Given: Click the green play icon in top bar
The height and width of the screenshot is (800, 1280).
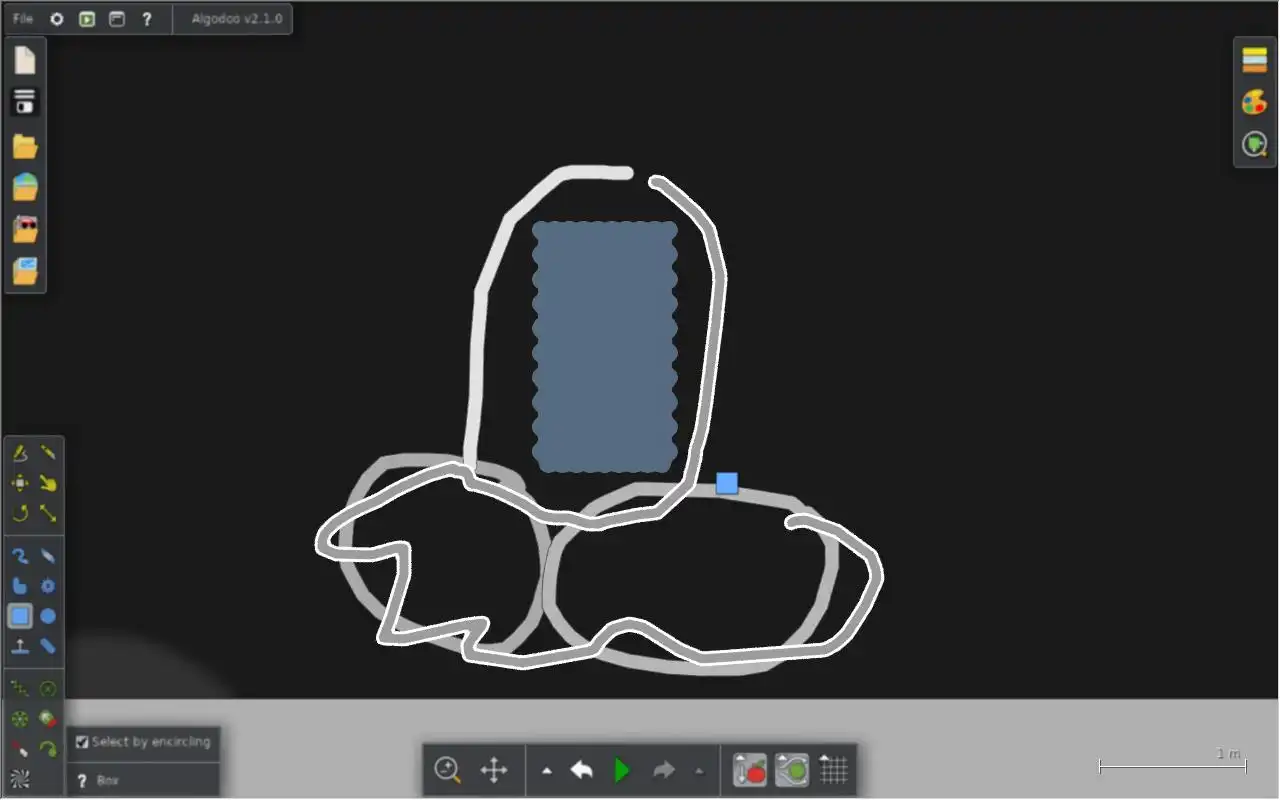Looking at the screenshot, I should pos(87,19).
